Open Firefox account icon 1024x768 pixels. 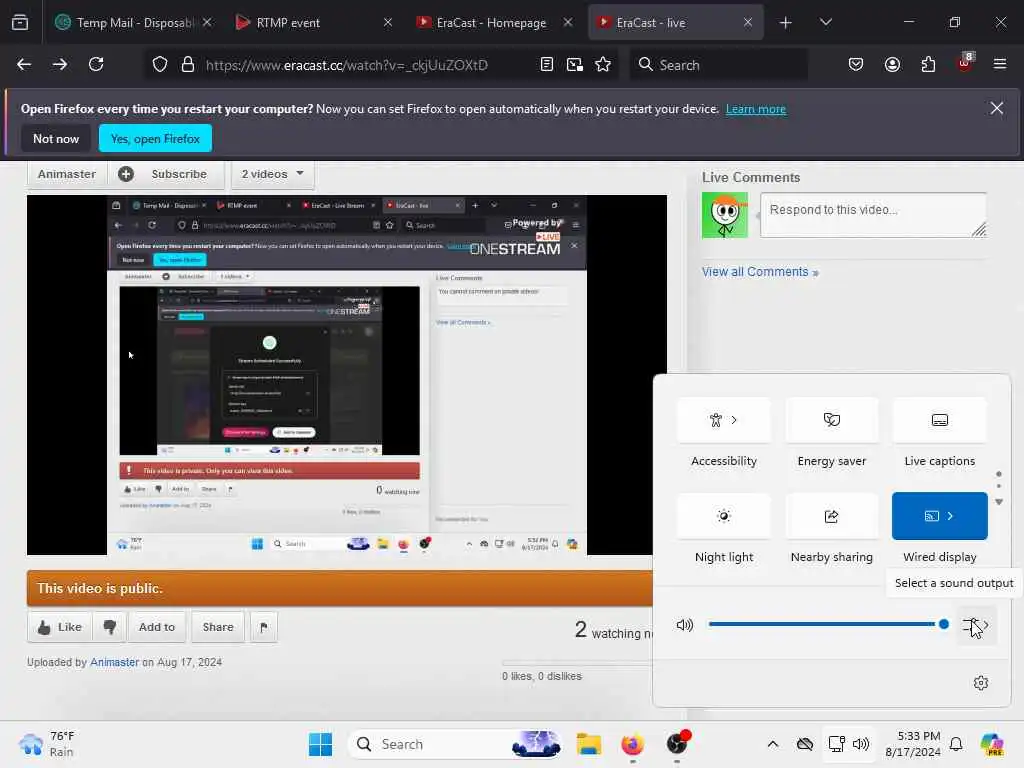coord(892,65)
